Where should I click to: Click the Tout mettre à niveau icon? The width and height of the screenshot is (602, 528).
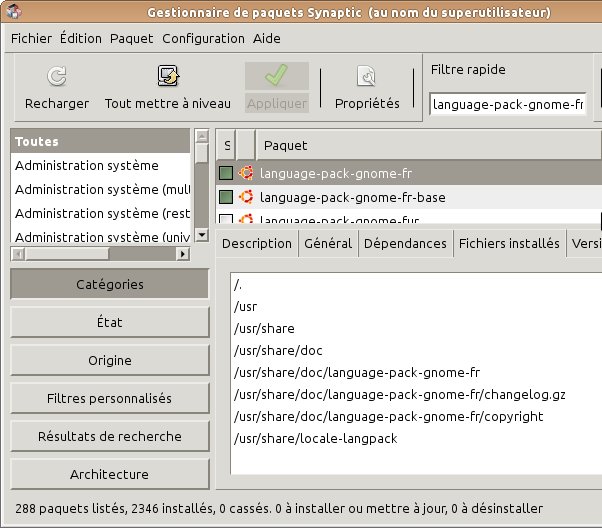(168, 76)
